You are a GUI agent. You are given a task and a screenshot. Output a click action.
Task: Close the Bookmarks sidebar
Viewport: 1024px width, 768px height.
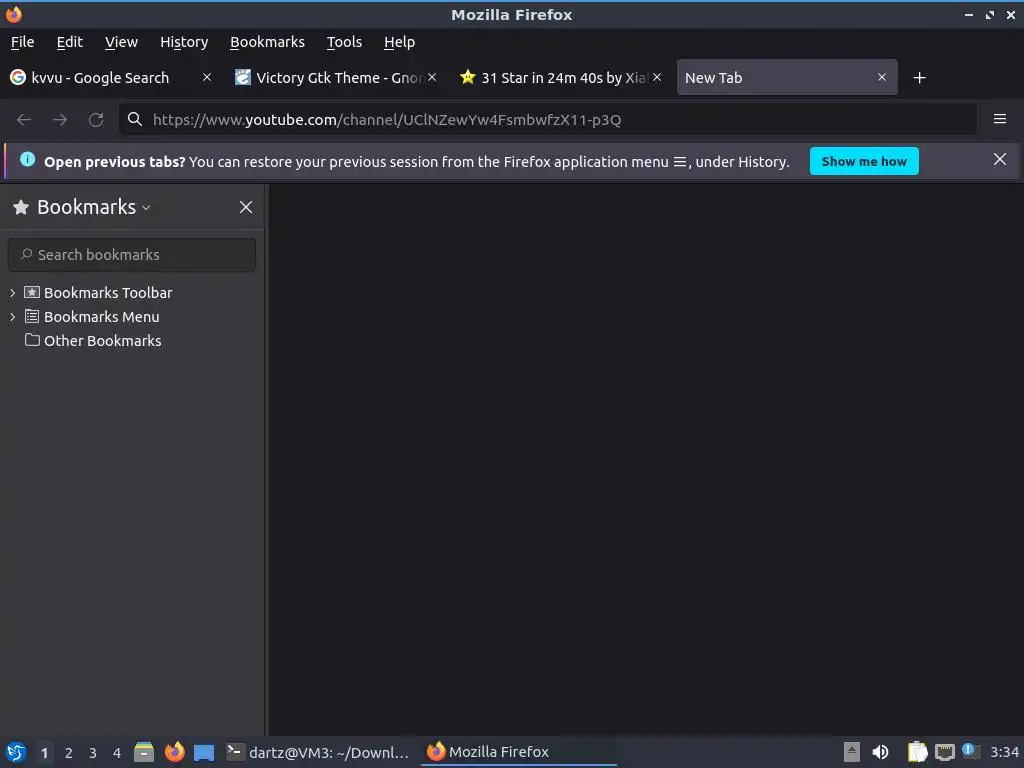(x=246, y=207)
